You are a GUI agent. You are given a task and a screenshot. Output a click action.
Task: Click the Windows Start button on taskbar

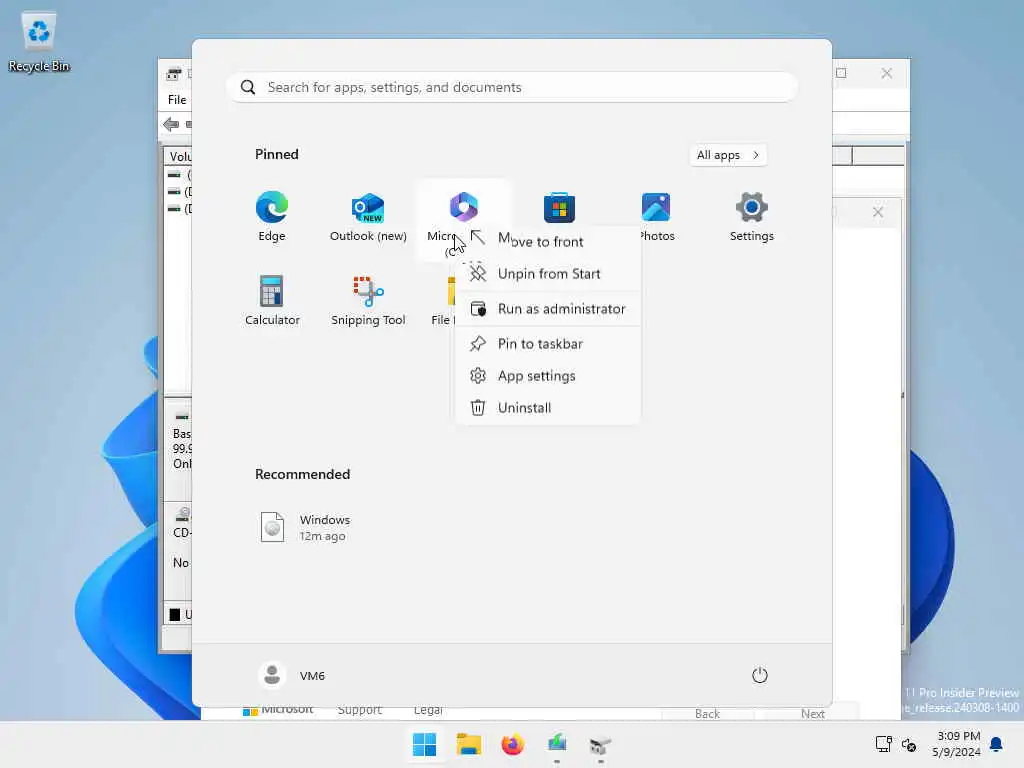click(x=424, y=744)
